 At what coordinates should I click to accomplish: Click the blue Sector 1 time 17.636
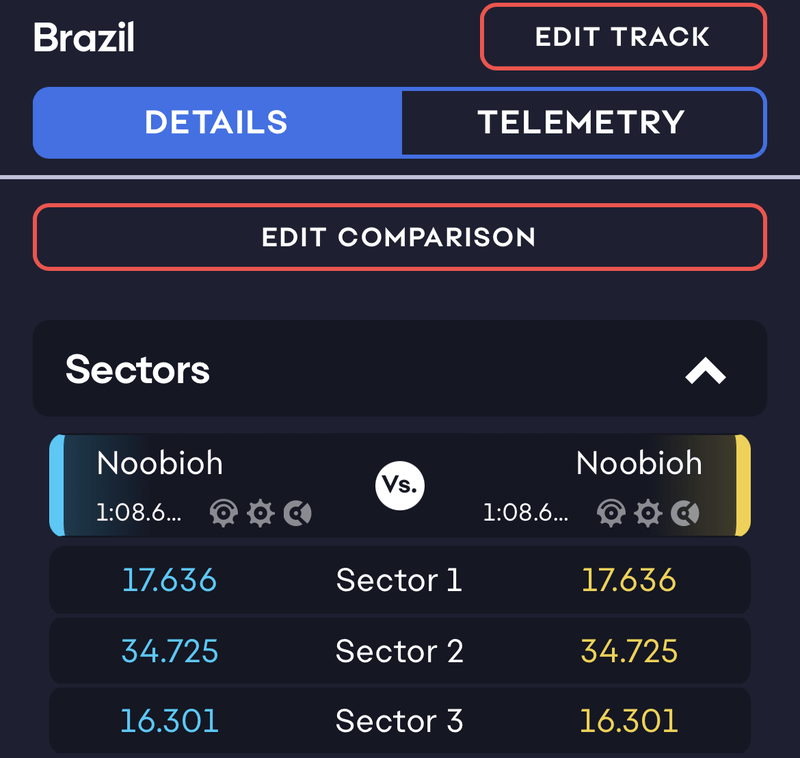tap(169, 580)
